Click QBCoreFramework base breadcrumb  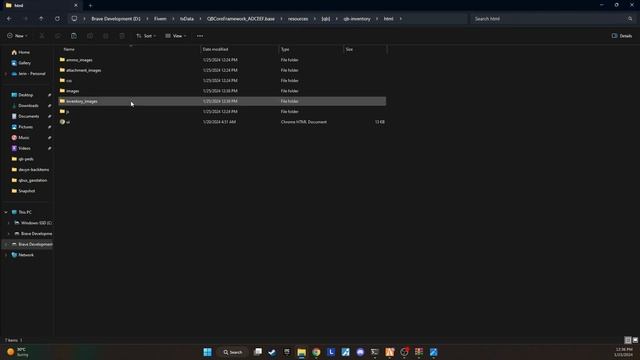(x=241, y=19)
